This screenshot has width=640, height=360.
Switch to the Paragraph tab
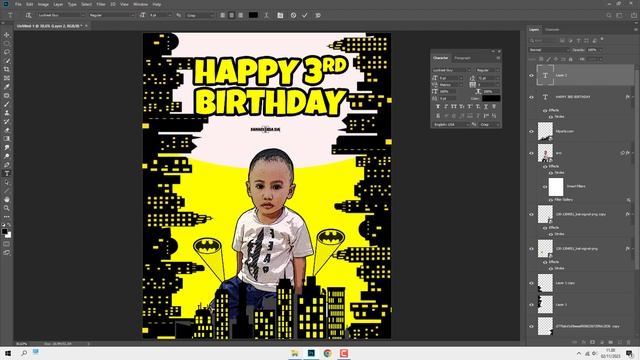click(462, 58)
